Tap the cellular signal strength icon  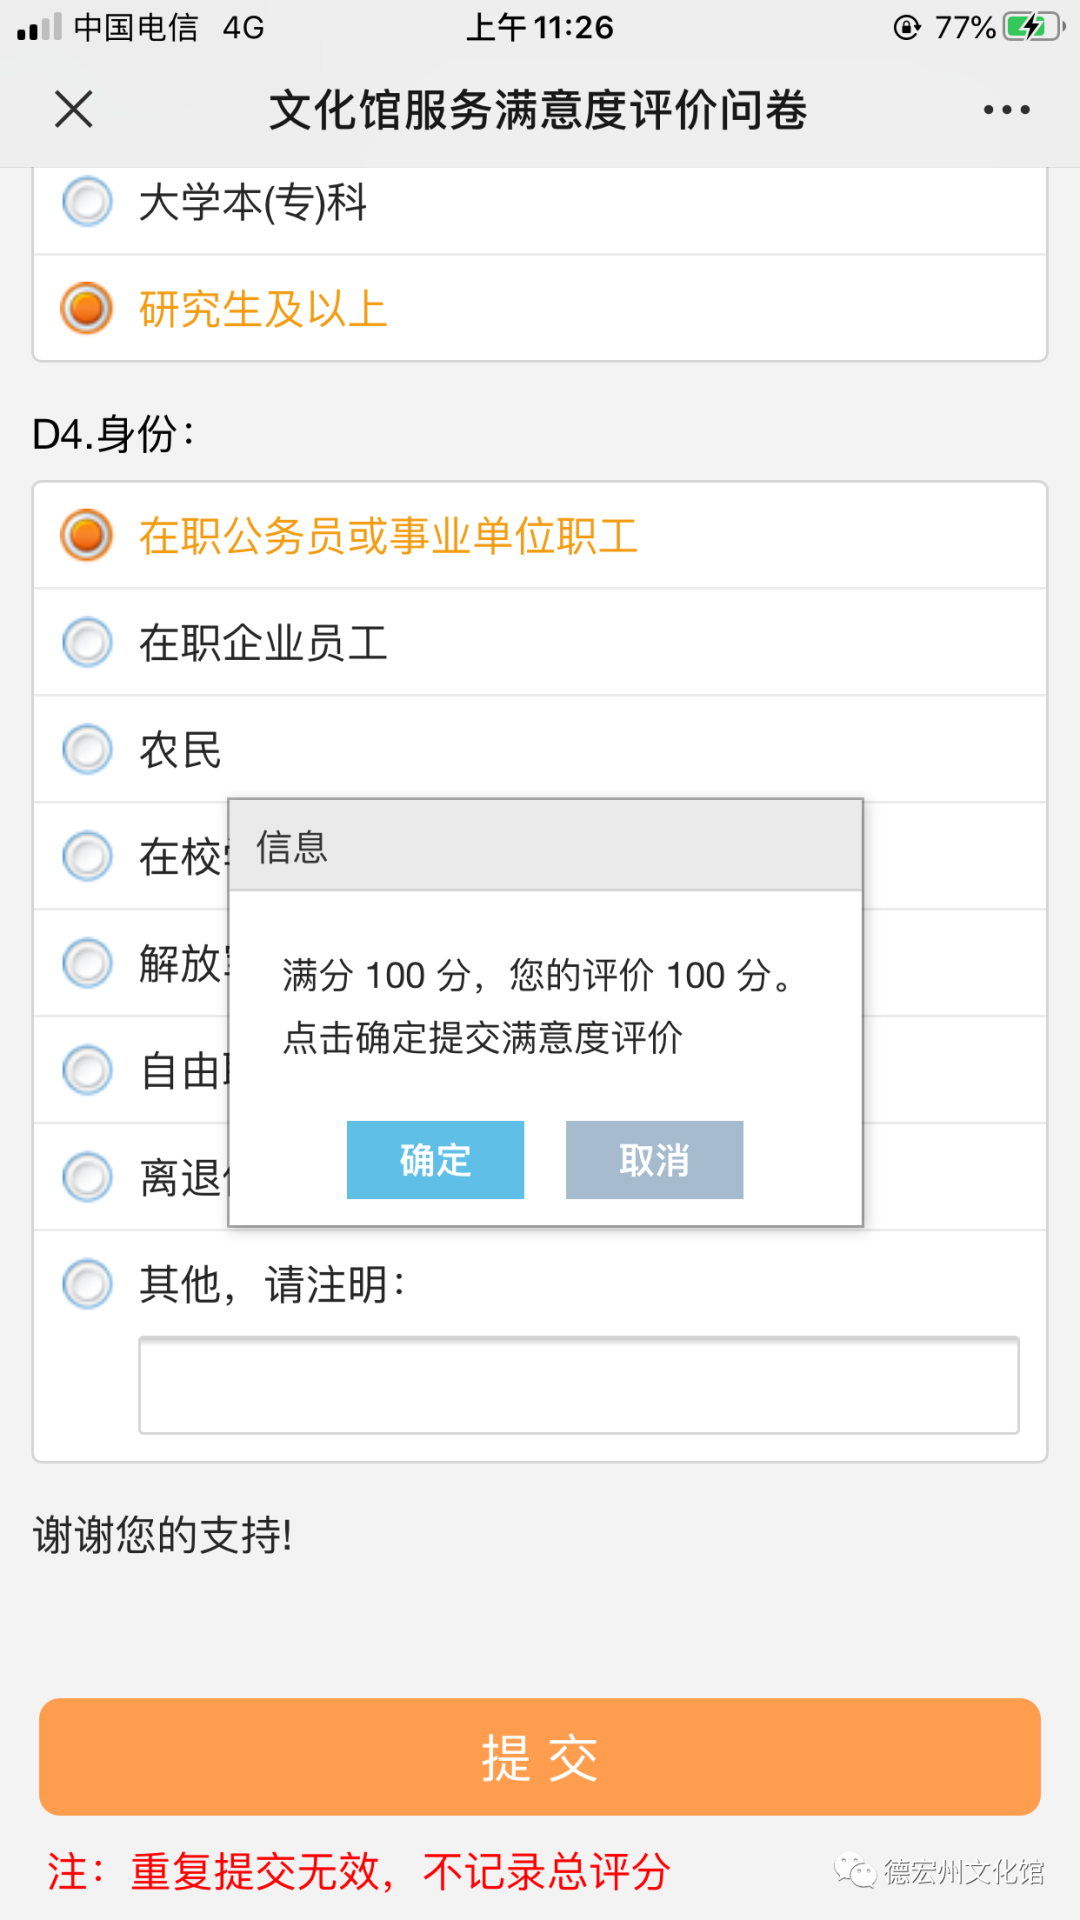coord(39,27)
